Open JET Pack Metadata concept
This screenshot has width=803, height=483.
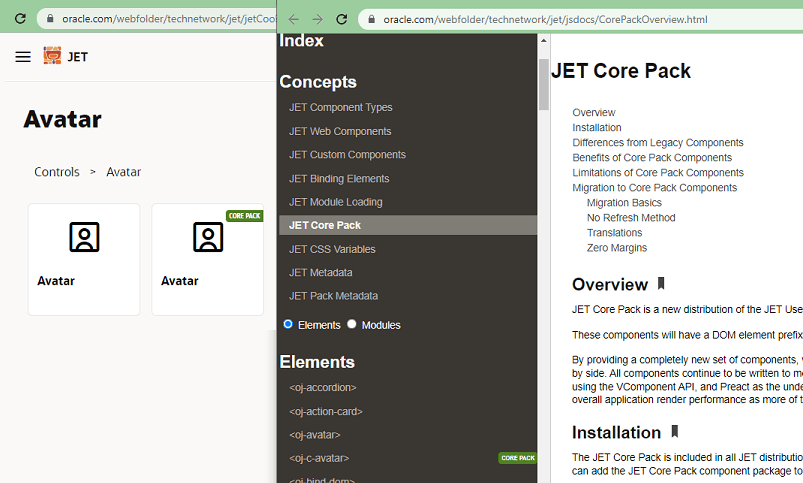tap(333, 296)
